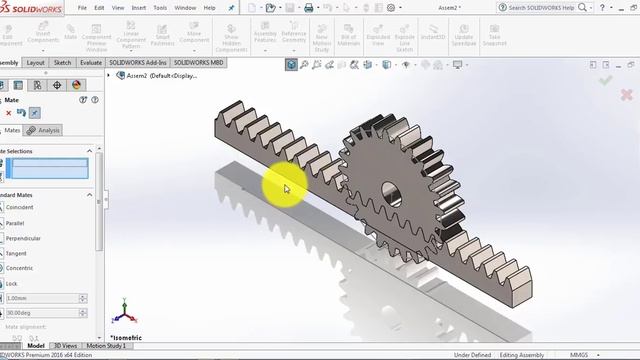Open the DisplayManager color-ball tab icon
Image resolution: width=640 pixels, height=360 pixels.
click(76, 85)
